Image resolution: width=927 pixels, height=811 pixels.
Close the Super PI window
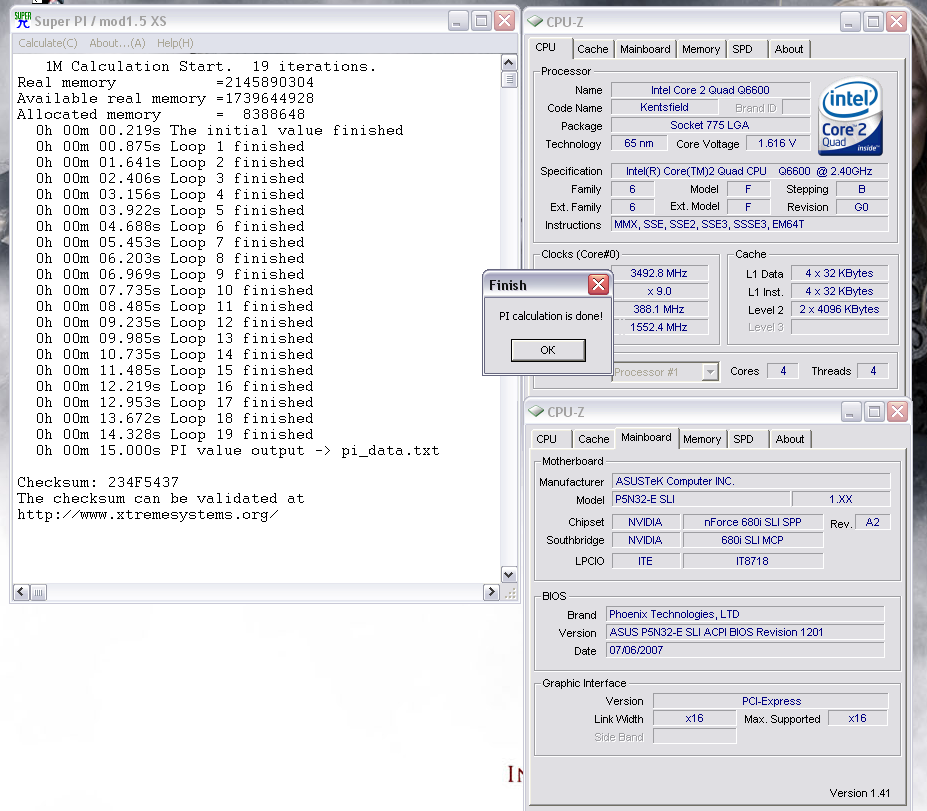pyautogui.click(x=504, y=21)
